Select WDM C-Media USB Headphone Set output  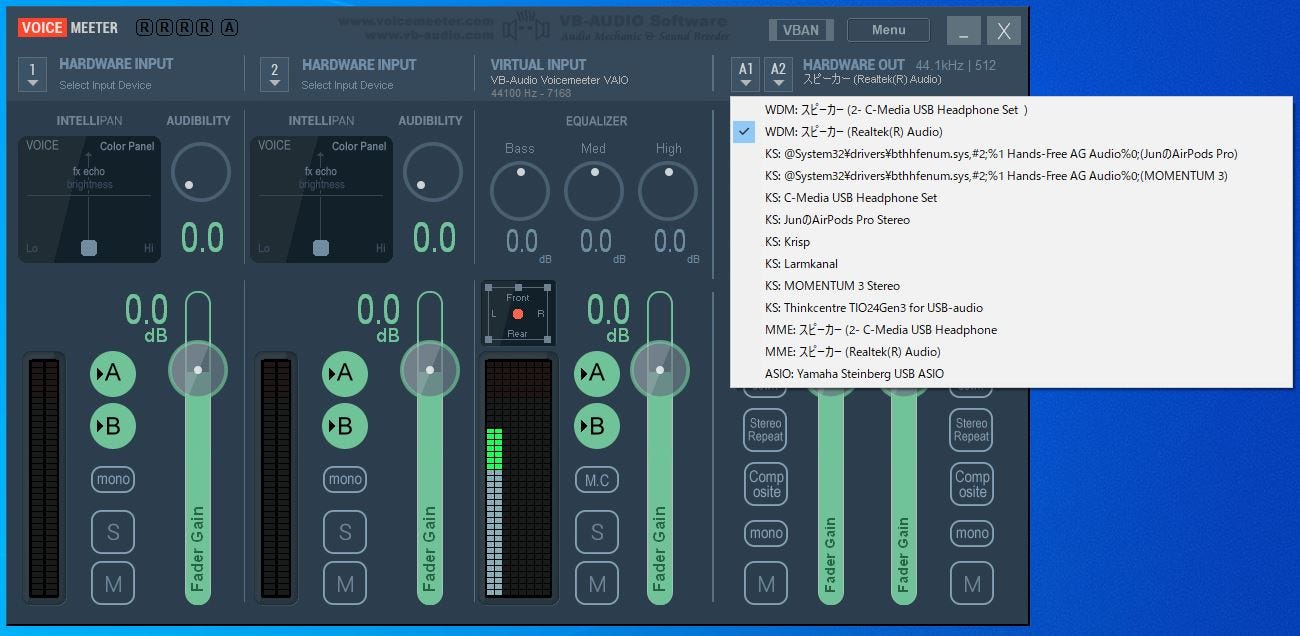pos(1011,110)
